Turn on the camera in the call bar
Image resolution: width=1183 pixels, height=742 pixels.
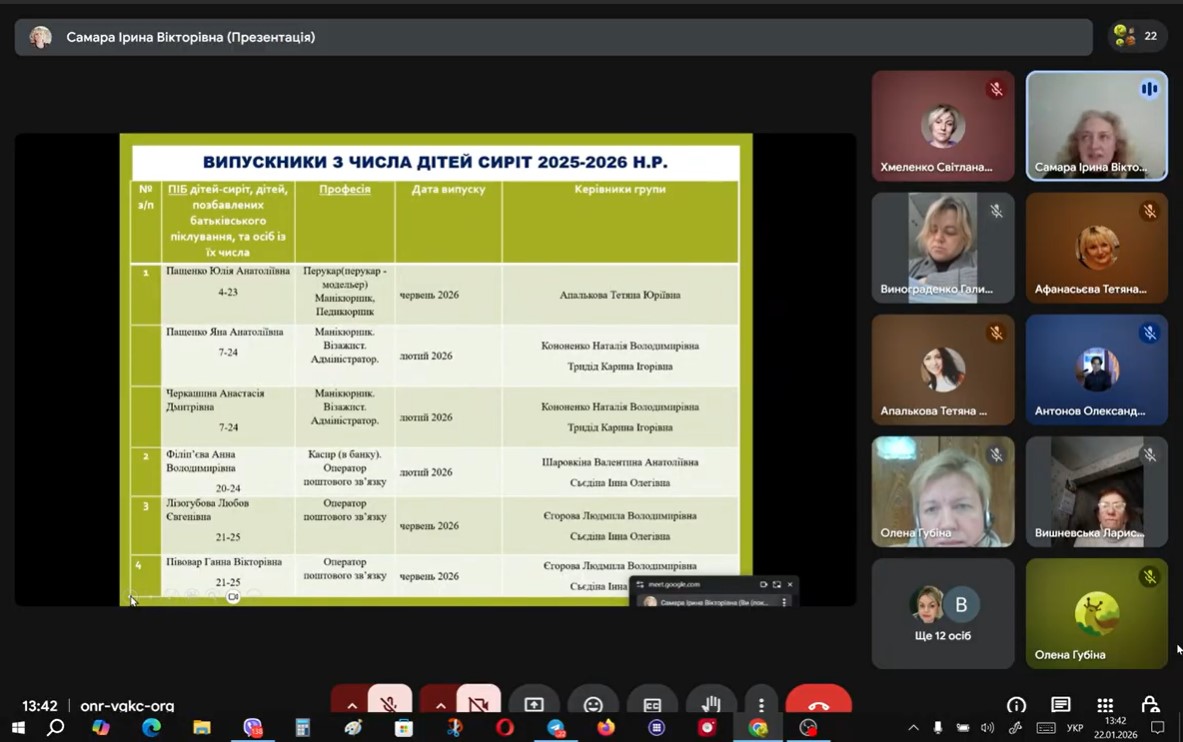(478, 704)
